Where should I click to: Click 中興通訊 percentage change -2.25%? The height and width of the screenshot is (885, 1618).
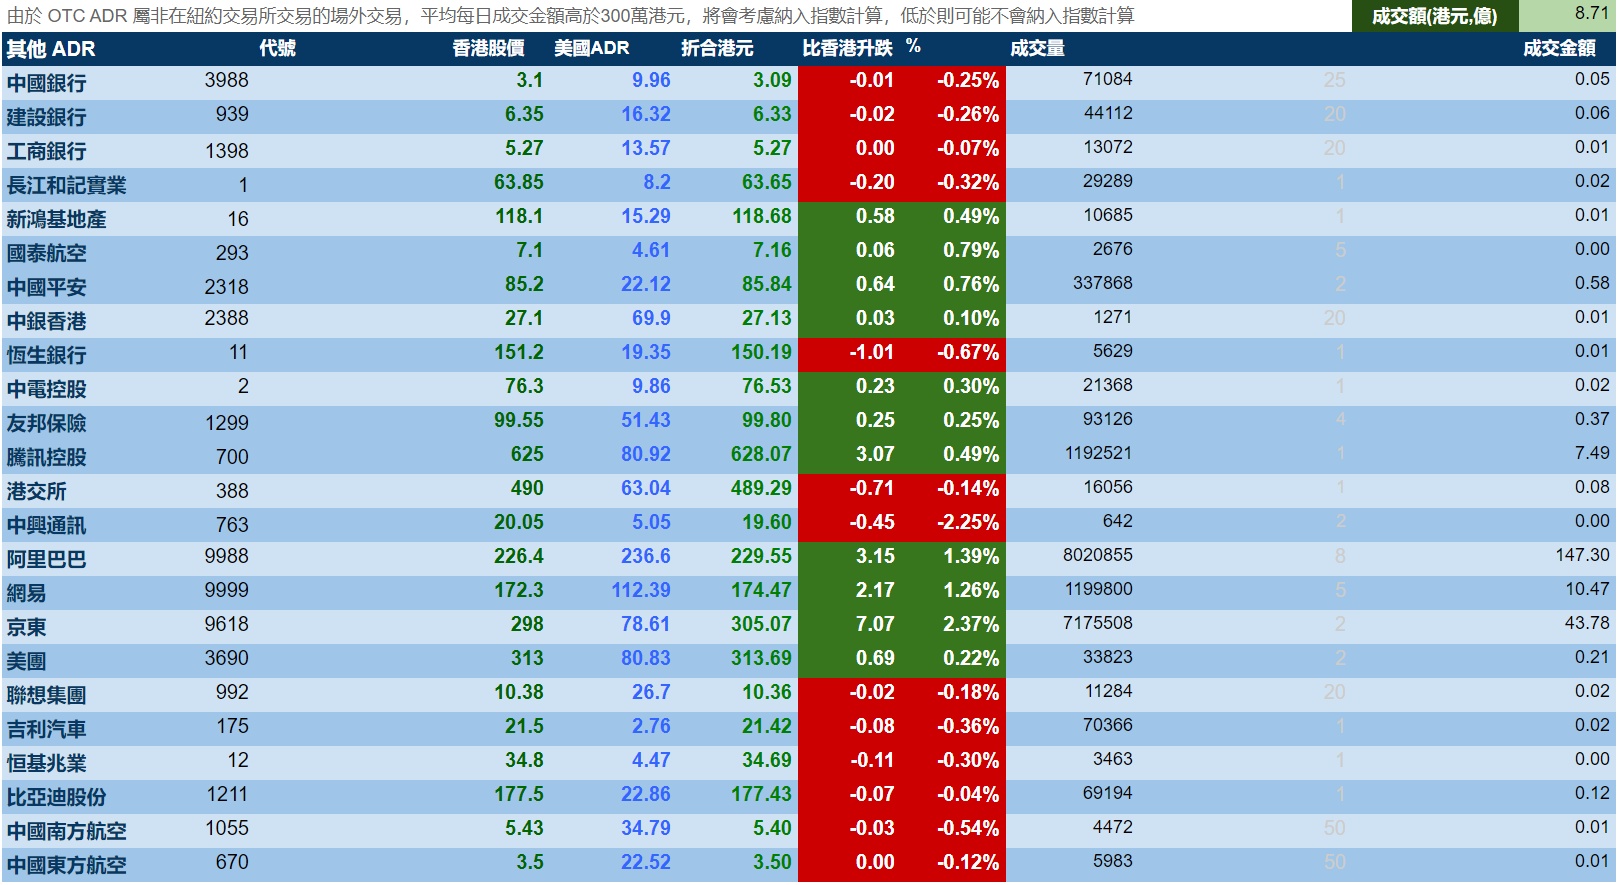point(968,522)
